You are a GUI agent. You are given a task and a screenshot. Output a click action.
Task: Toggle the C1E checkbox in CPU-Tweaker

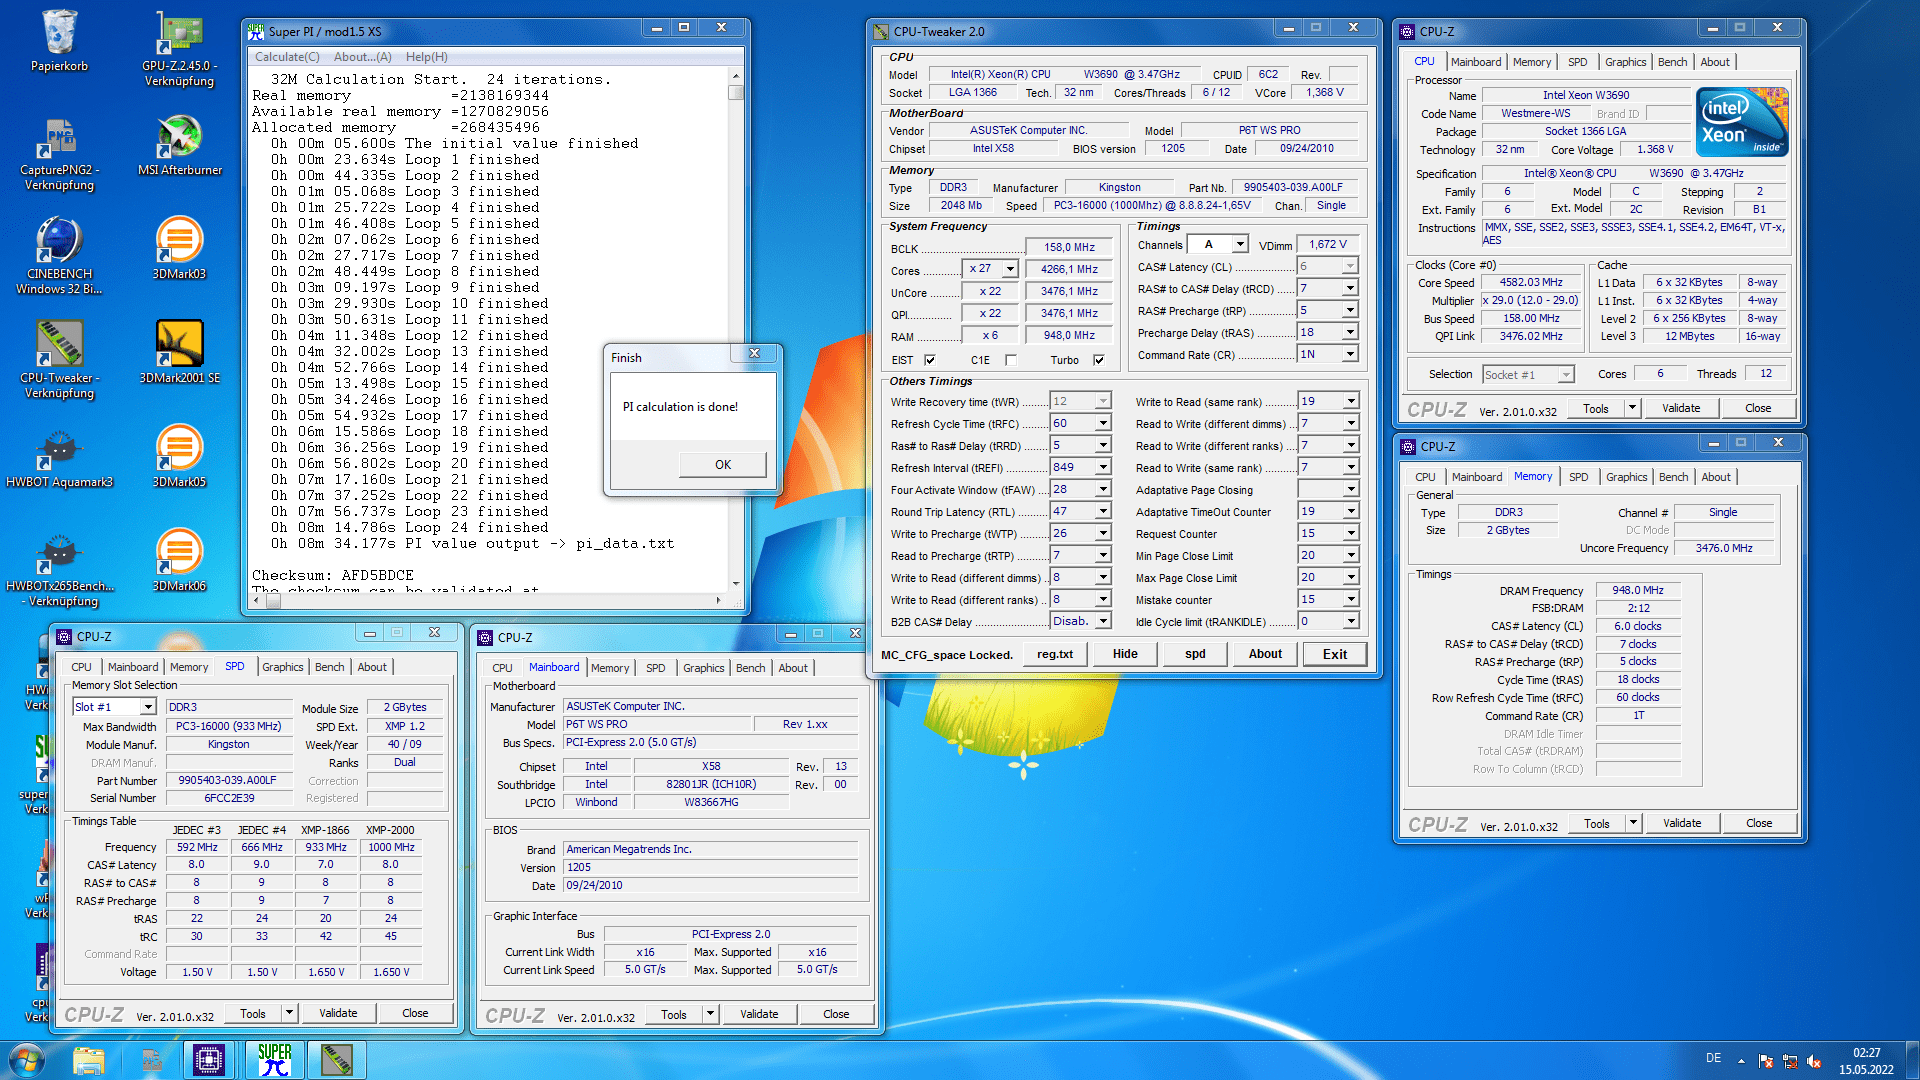tap(1010, 360)
